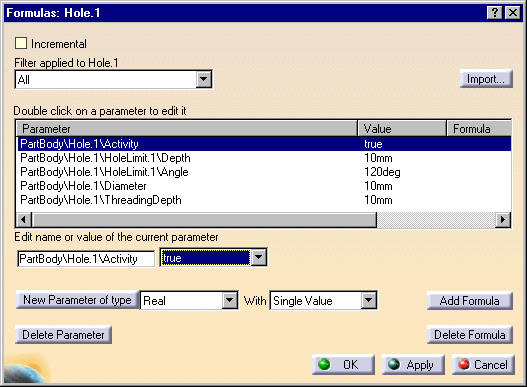Click the horizontal scrollbar thumb
527x387 pixels.
pos(204,220)
